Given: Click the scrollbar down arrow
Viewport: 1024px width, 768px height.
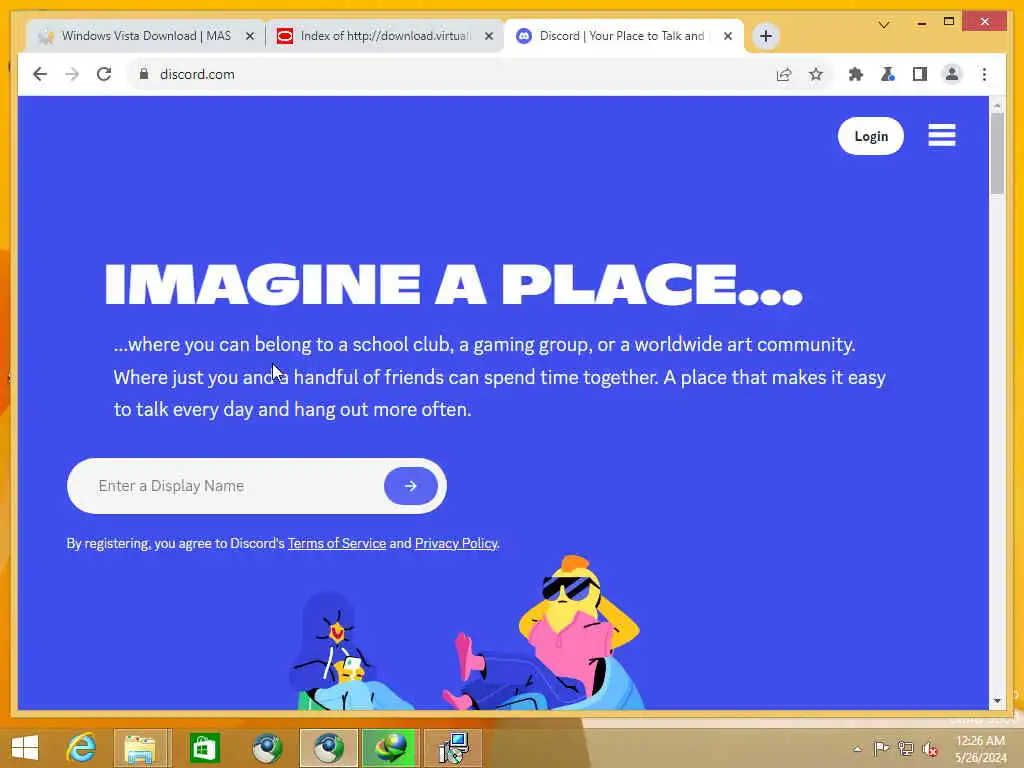Looking at the screenshot, I should (x=997, y=701).
